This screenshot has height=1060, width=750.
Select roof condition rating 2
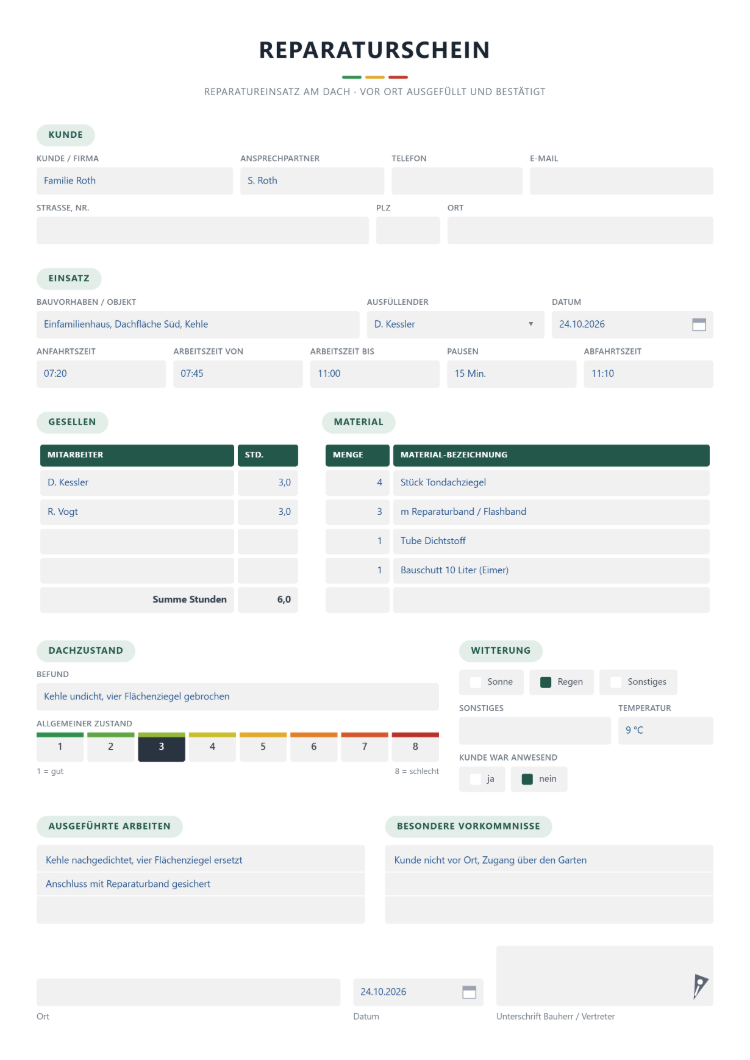pos(111,747)
